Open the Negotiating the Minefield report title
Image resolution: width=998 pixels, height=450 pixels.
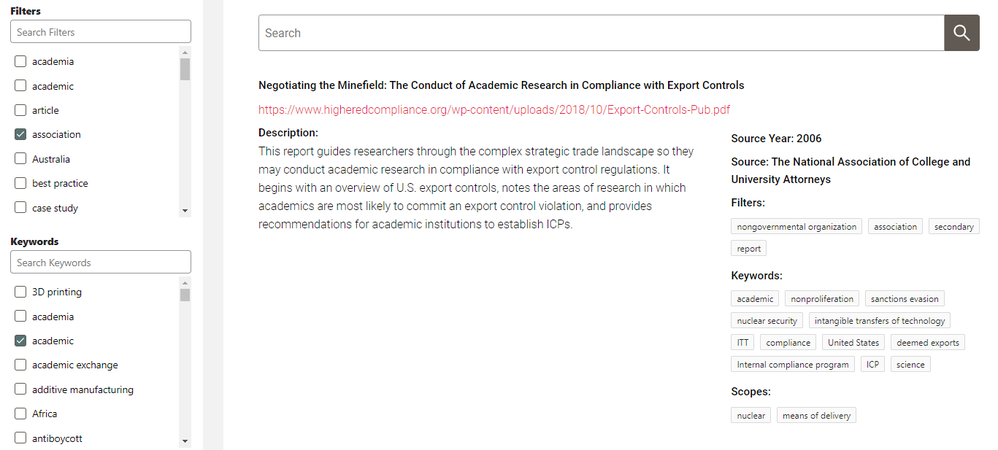click(x=500, y=86)
